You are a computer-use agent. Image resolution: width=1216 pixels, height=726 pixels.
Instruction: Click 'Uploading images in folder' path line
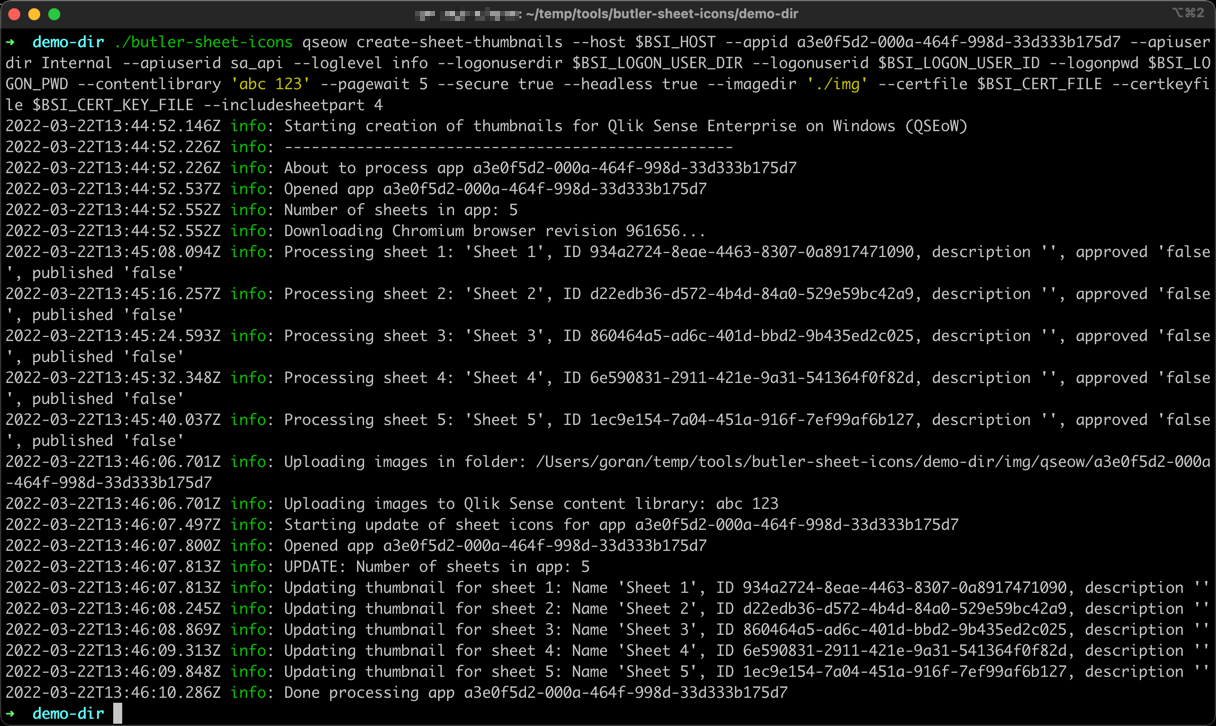608,472
